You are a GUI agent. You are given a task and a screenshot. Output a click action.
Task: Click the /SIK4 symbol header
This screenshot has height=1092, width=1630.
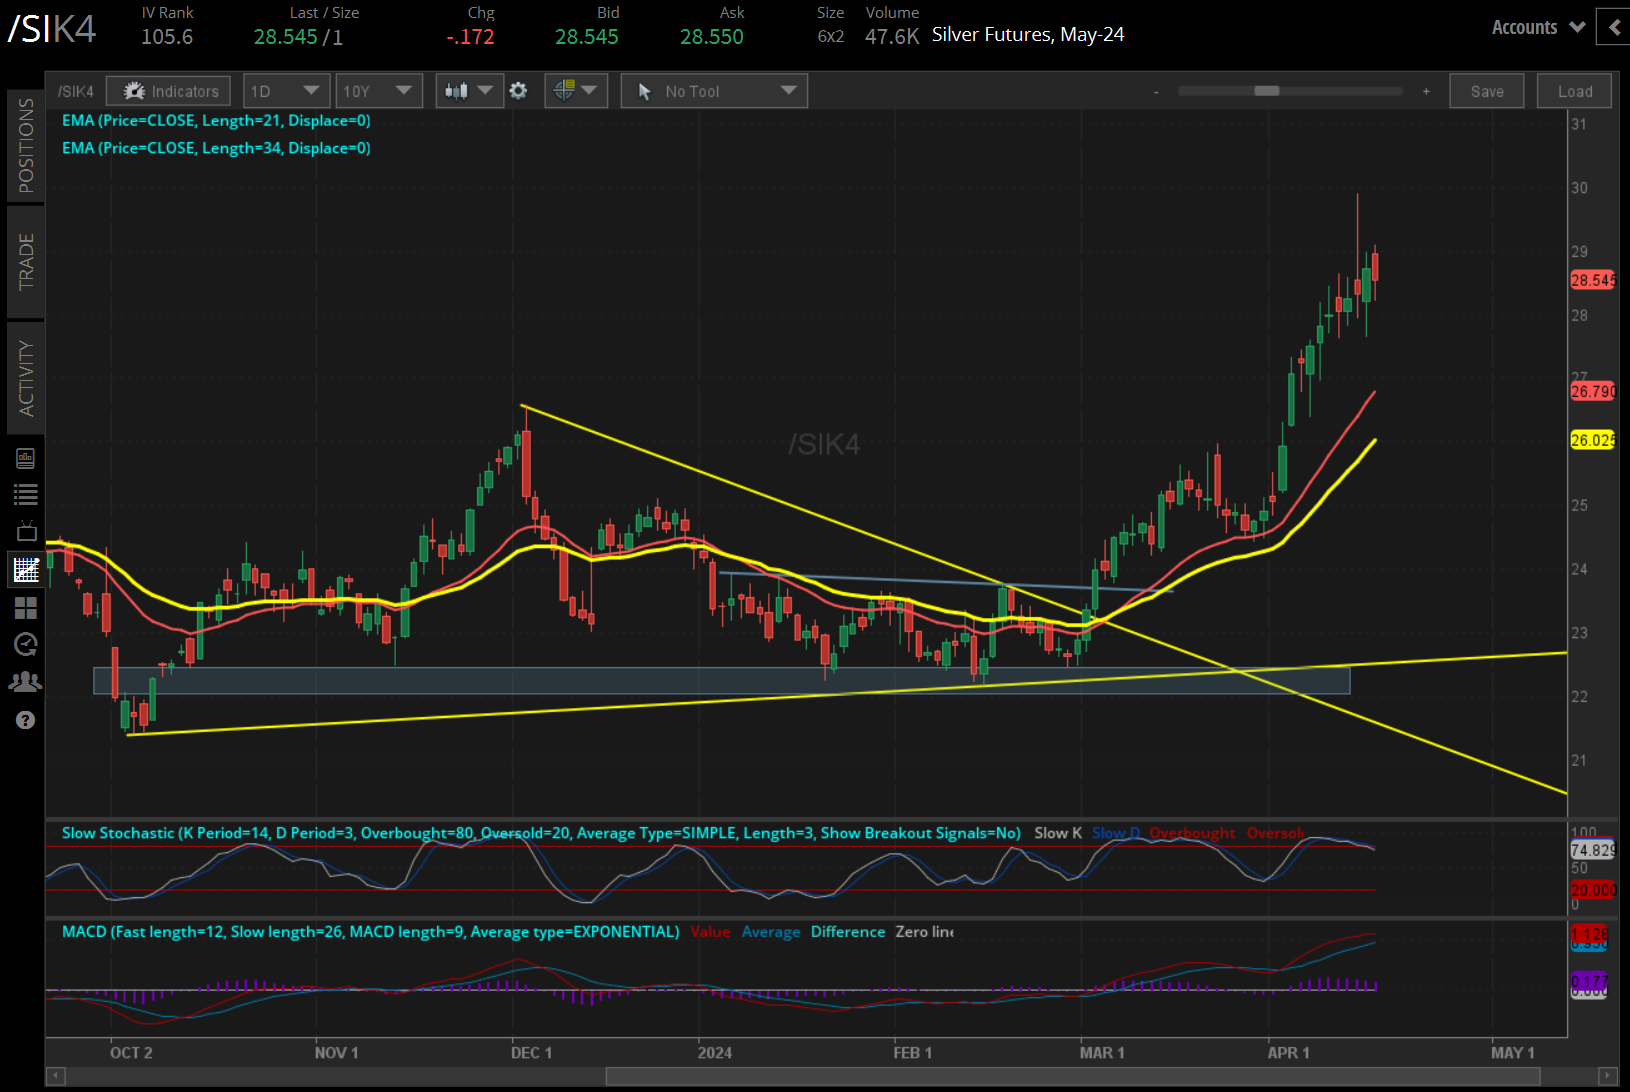point(52,28)
